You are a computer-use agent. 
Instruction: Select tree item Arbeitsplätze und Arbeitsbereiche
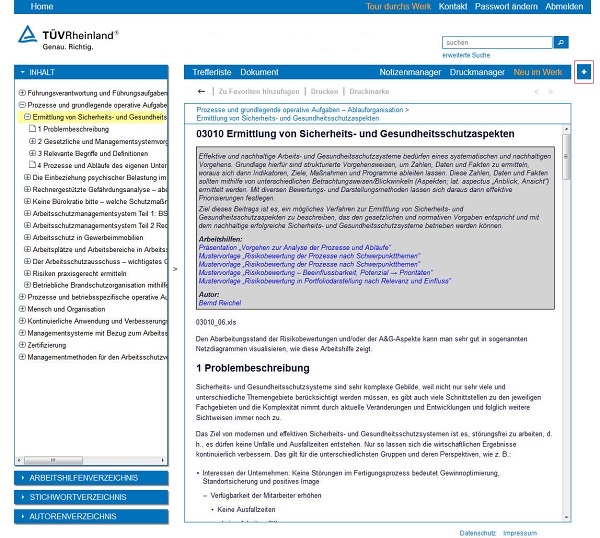click(99, 249)
